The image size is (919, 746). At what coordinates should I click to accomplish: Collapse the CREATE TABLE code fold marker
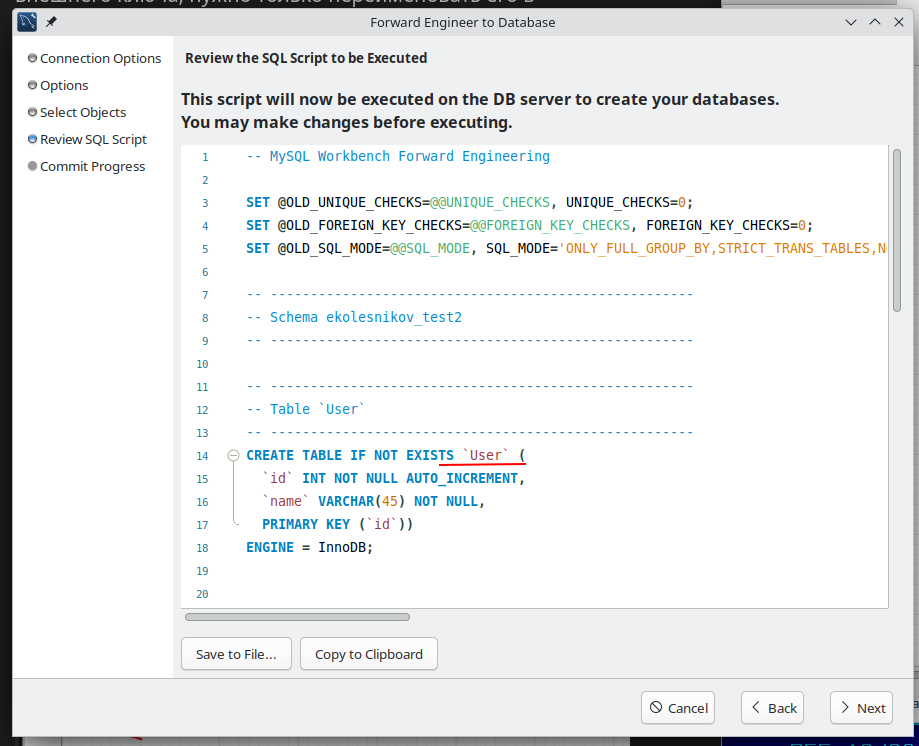(x=234, y=456)
